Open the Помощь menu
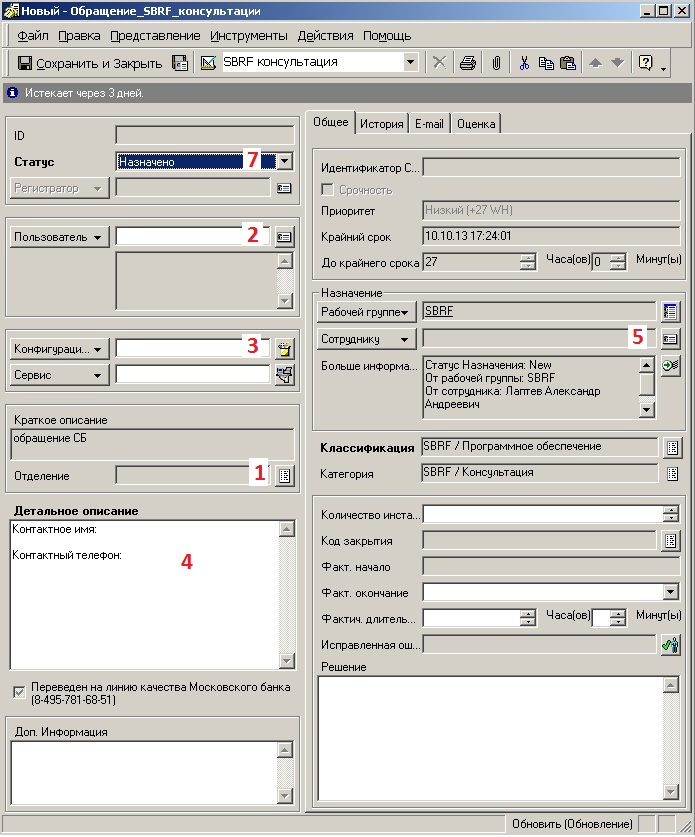 tap(387, 36)
